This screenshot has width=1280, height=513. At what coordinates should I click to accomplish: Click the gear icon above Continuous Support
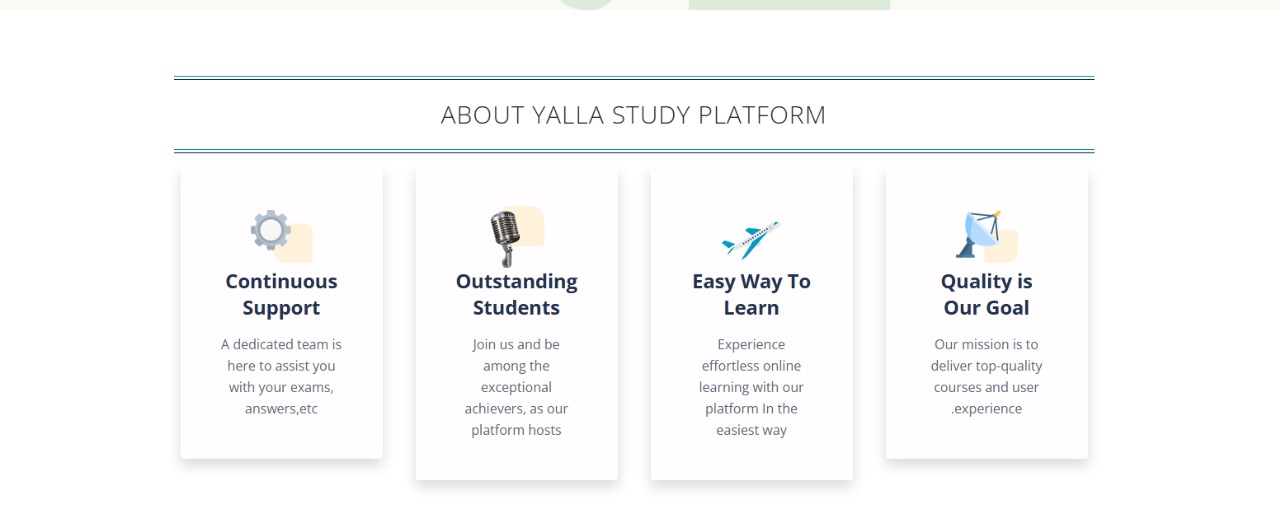click(270, 230)
